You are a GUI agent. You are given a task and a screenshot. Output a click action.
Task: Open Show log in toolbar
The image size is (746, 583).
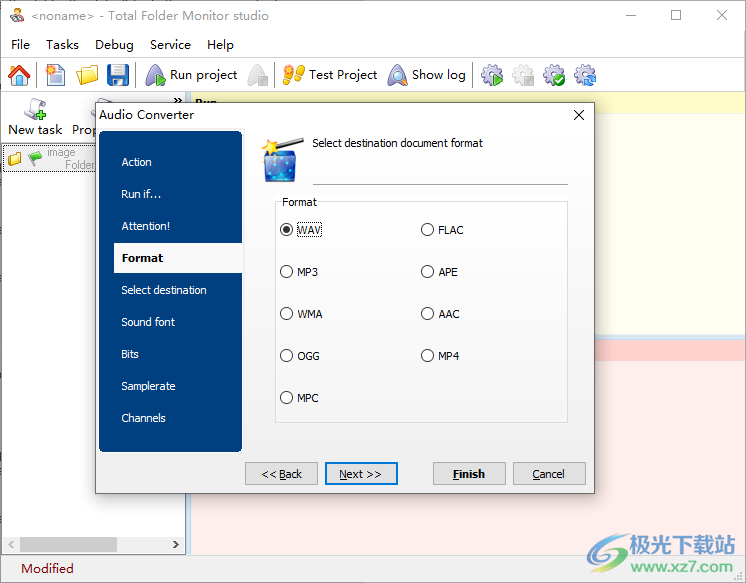tap(427, 75)
